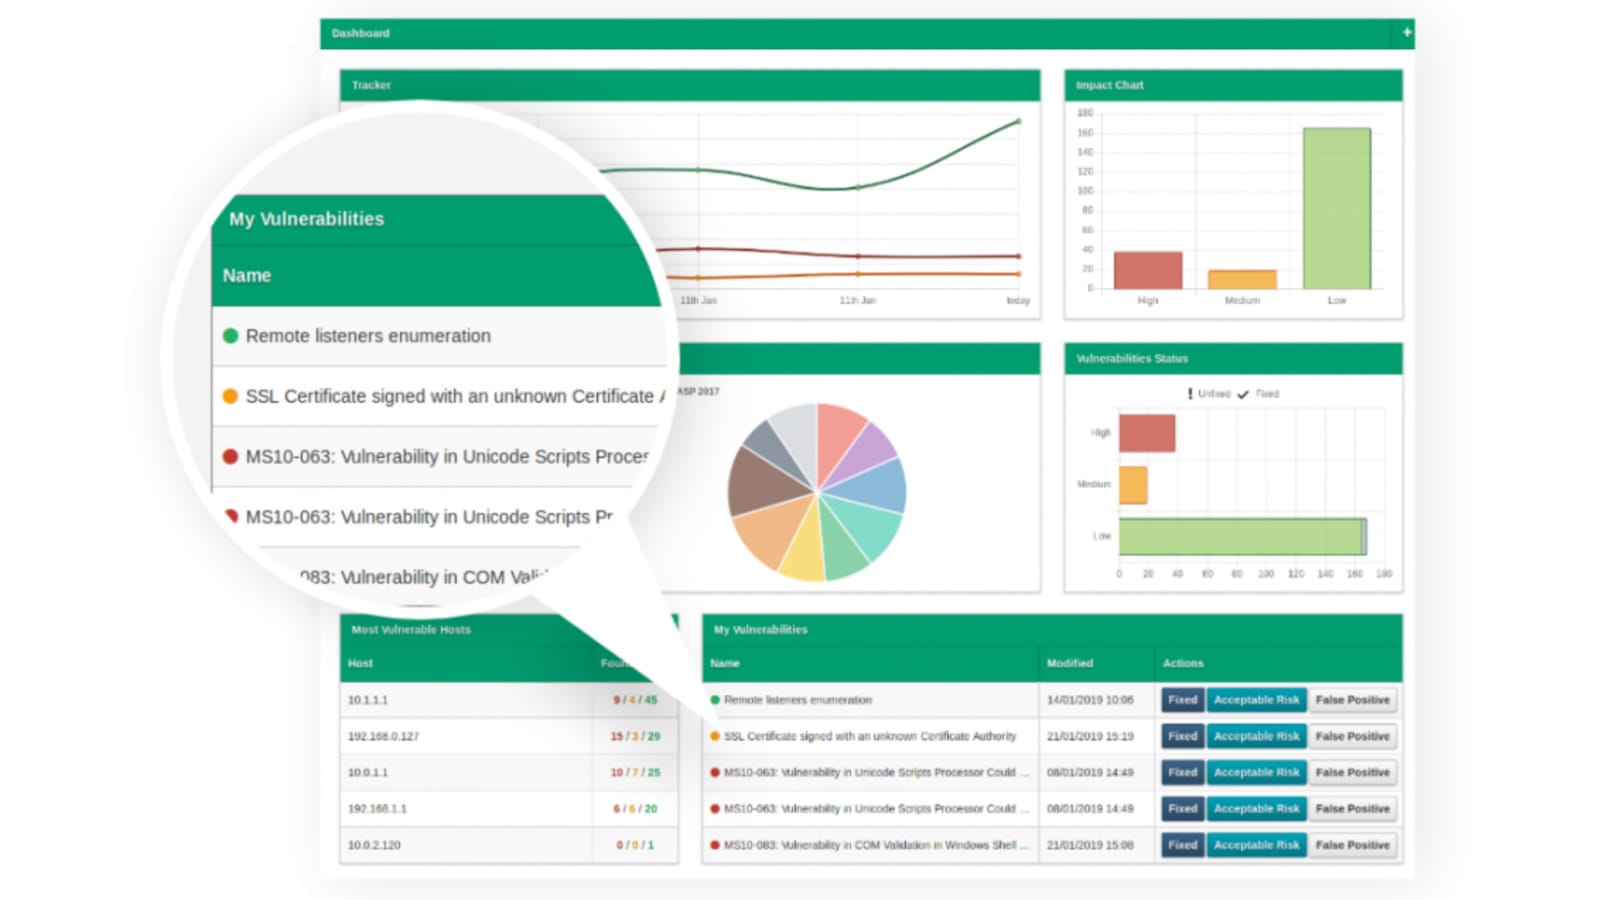1600x900 pixels.
Task: Click green status dot beside Remote listeners enumeration
Action: [x=715, y=700]
